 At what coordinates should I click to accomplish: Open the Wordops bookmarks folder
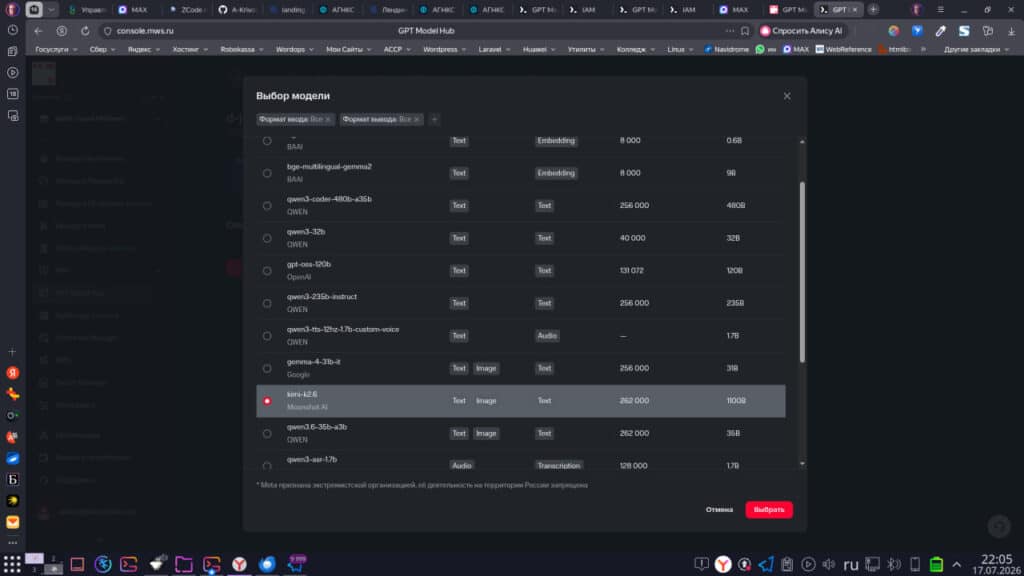(x=294, y=50)
